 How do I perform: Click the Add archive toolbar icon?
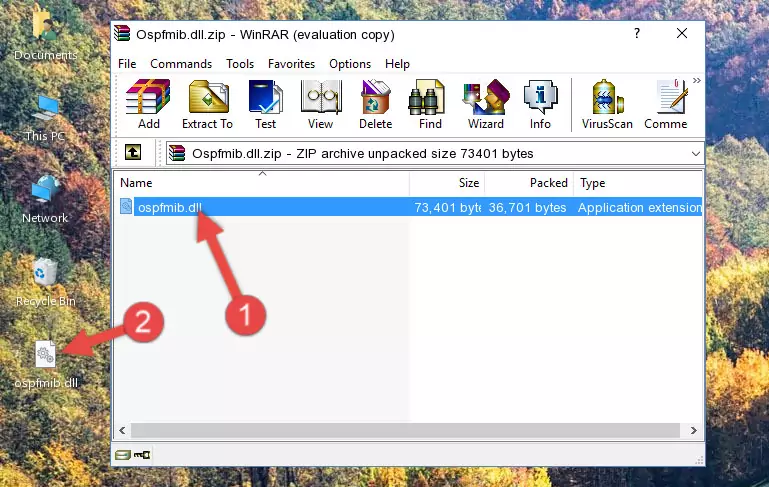tap(148, 104)
